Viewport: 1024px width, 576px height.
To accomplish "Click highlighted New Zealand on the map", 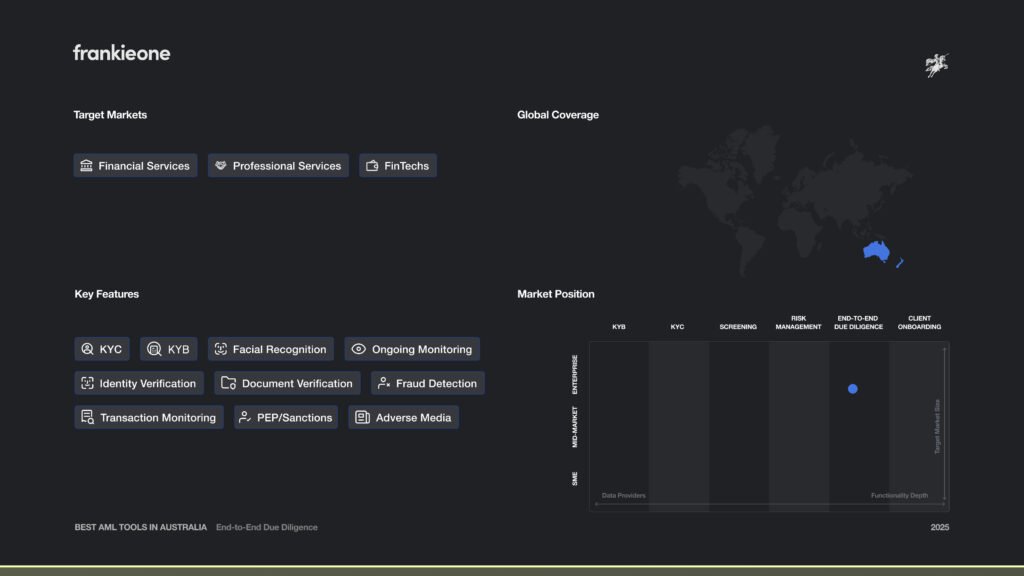I will 900,263.
